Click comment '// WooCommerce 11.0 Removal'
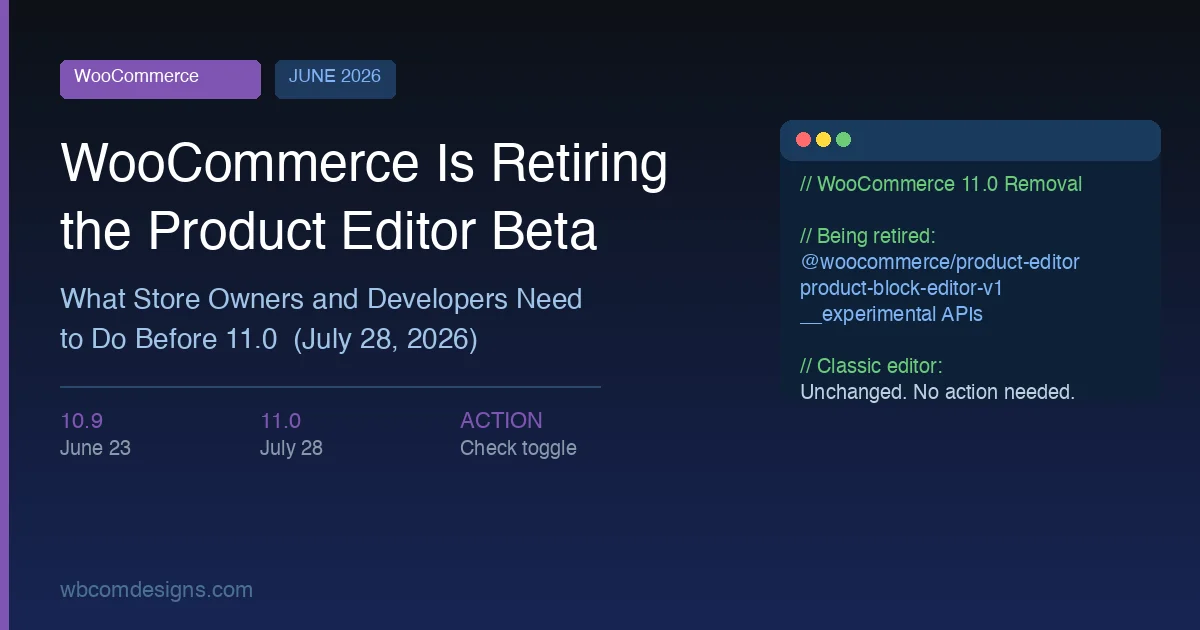This screenshot has width=1200, height=630. point(941,185)
